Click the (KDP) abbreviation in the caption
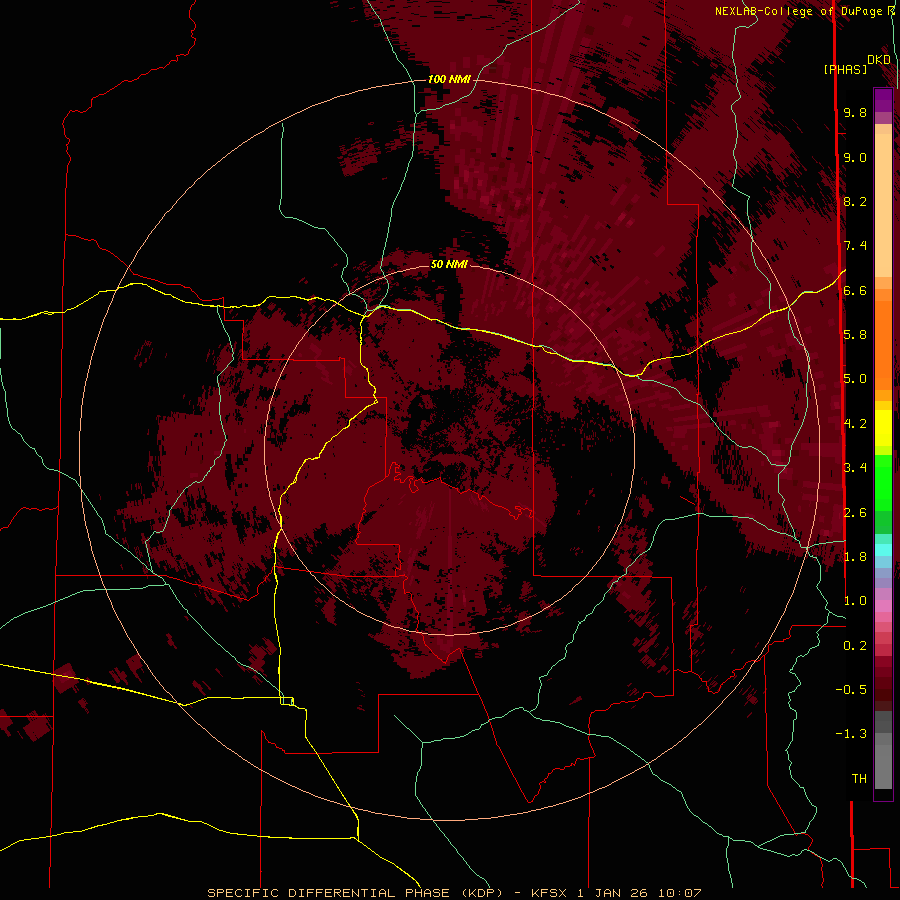Screen dimensions: 900x900 click(x=484, y=893)
